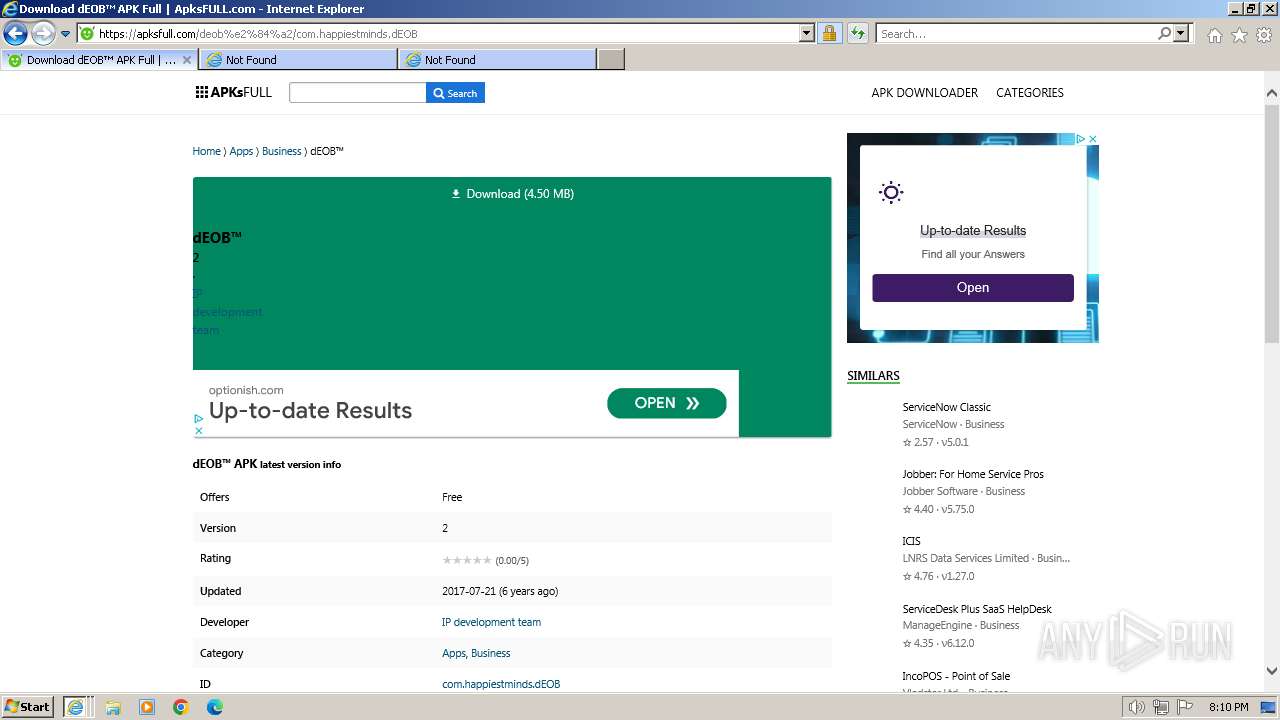
Task: Switch to the second Not Found tab
Action: click(497, 60)
